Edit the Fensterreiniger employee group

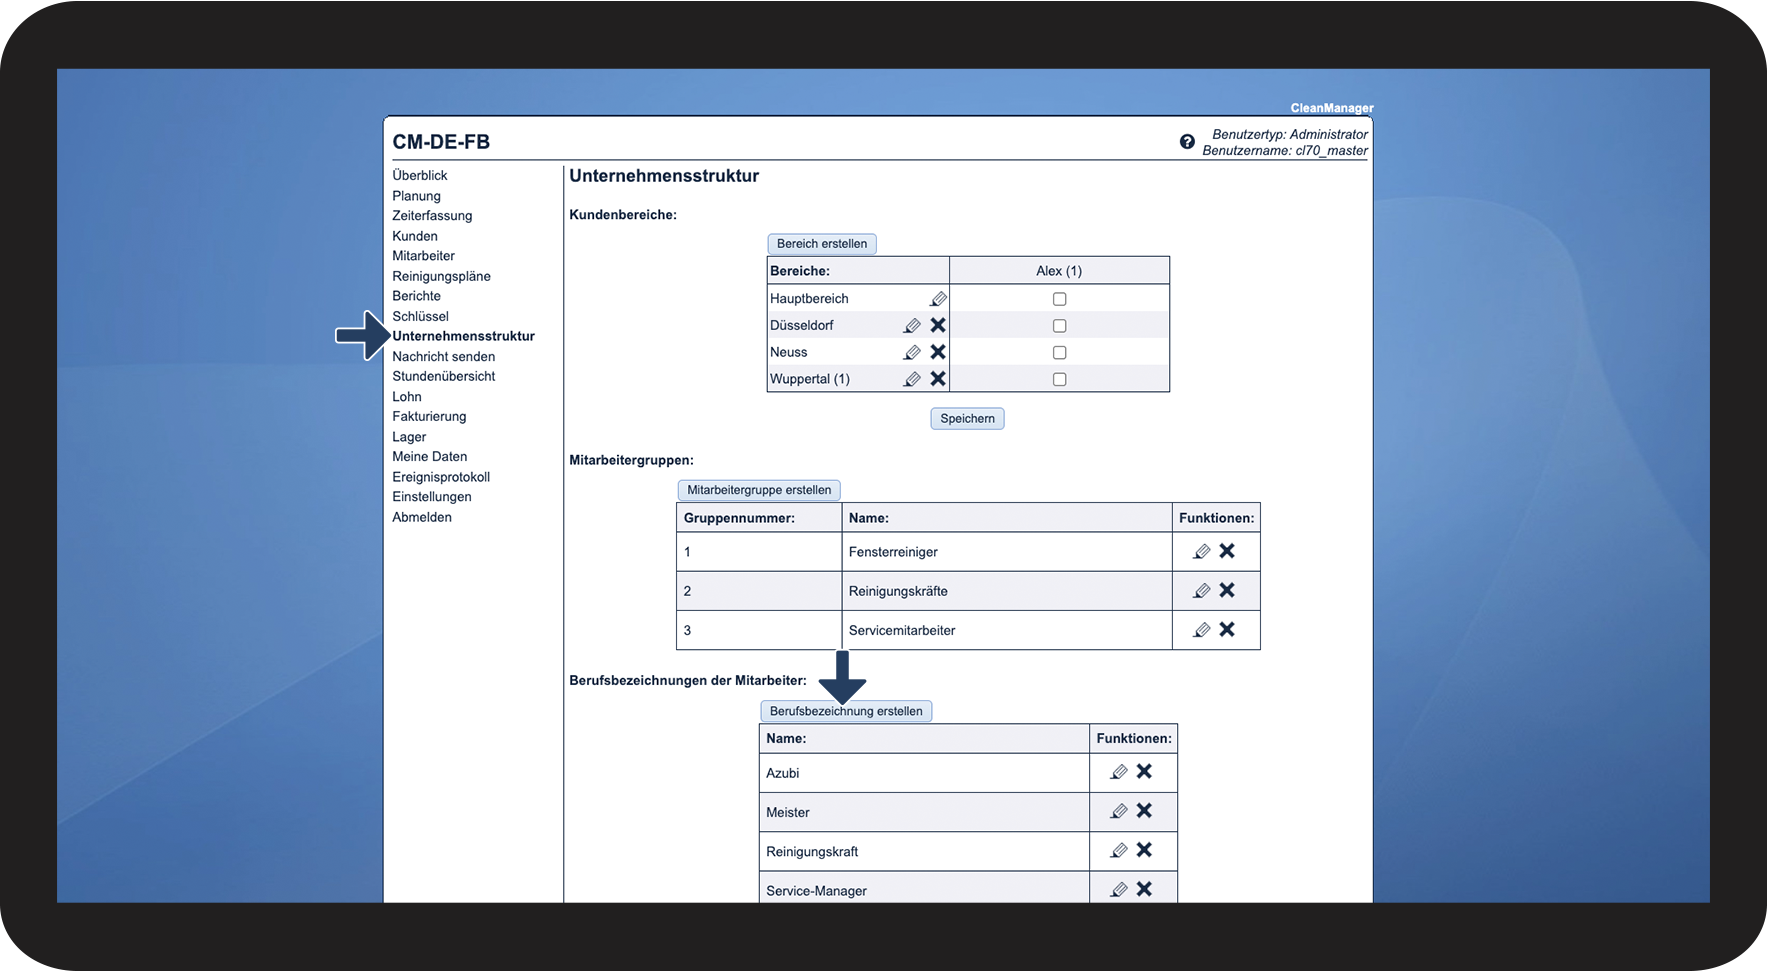point(1202,551)
